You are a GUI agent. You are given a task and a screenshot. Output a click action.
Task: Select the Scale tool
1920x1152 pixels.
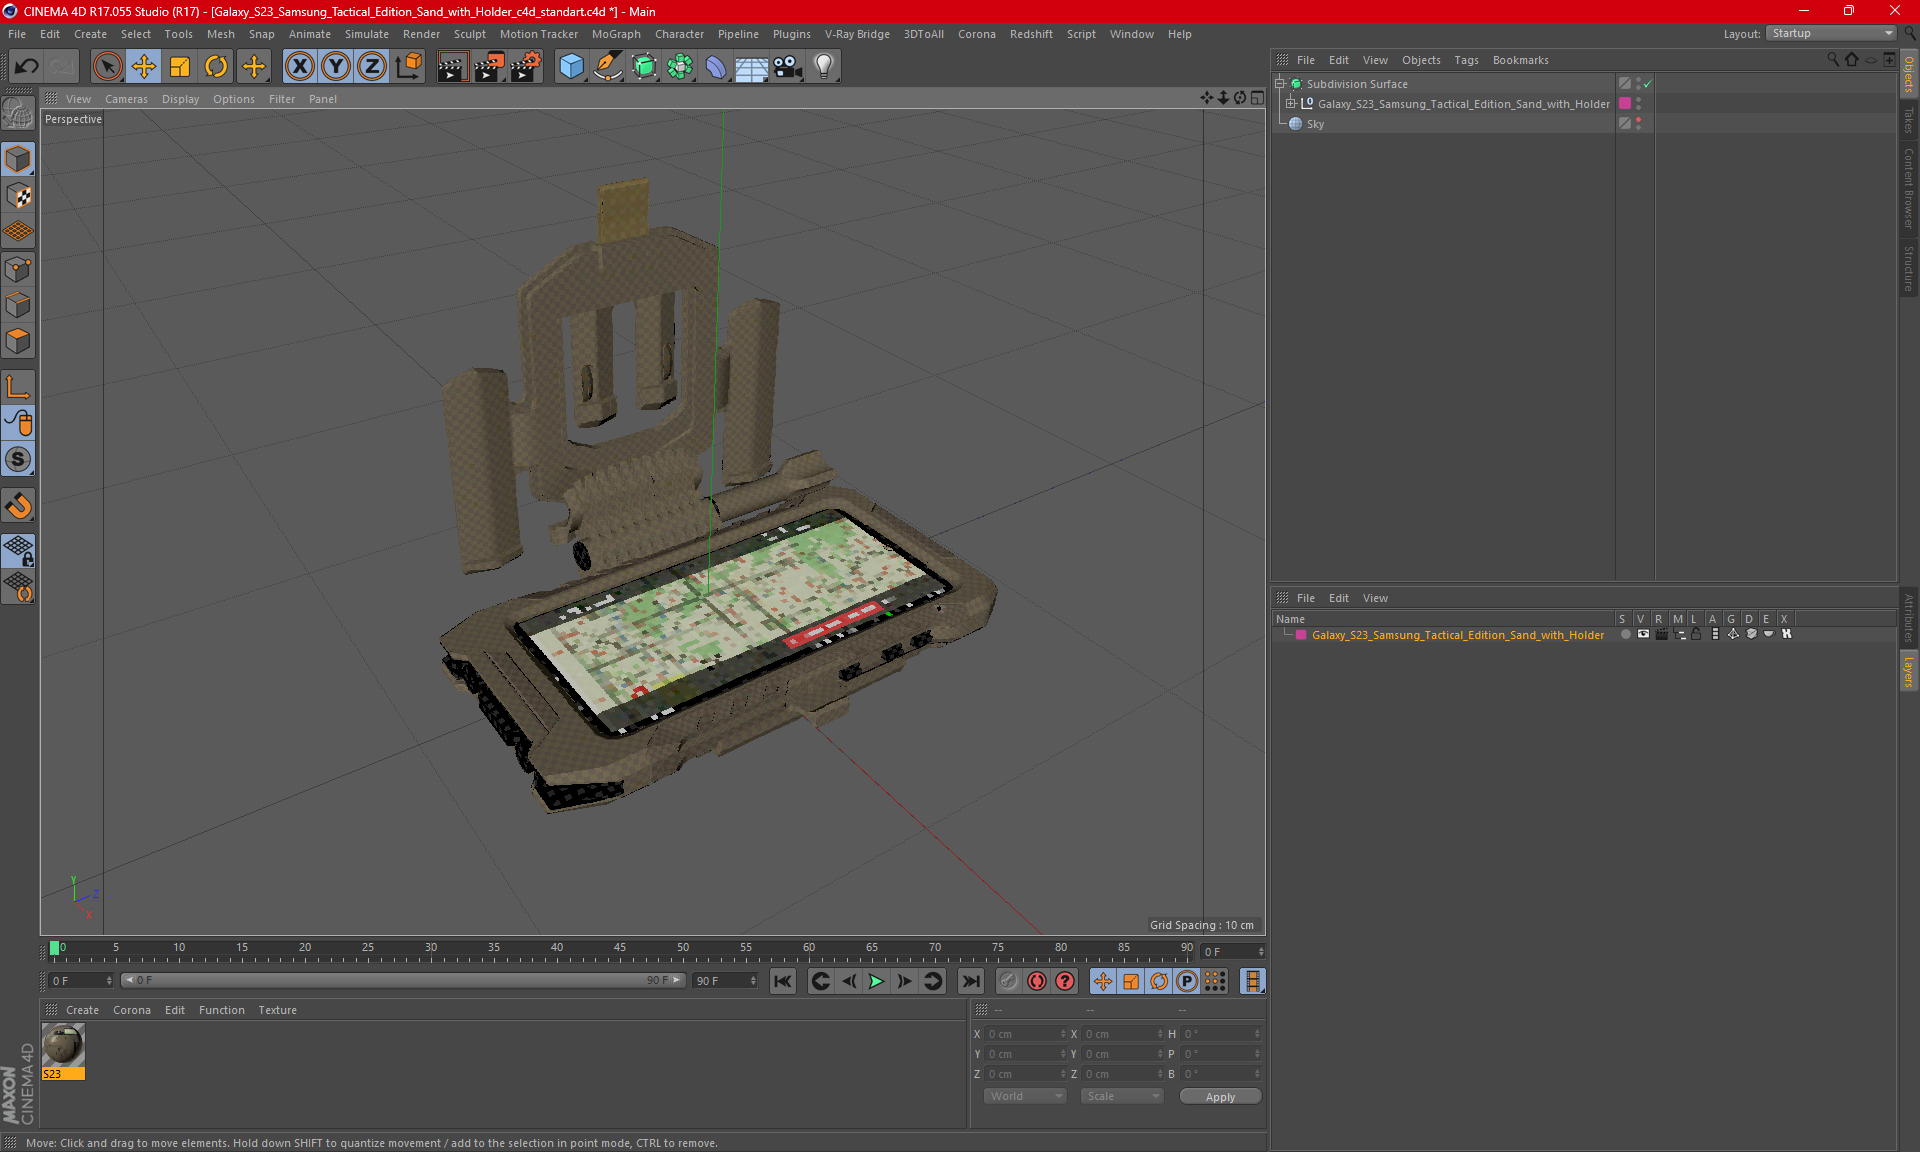pyautogui.click(x=180, y=66)
